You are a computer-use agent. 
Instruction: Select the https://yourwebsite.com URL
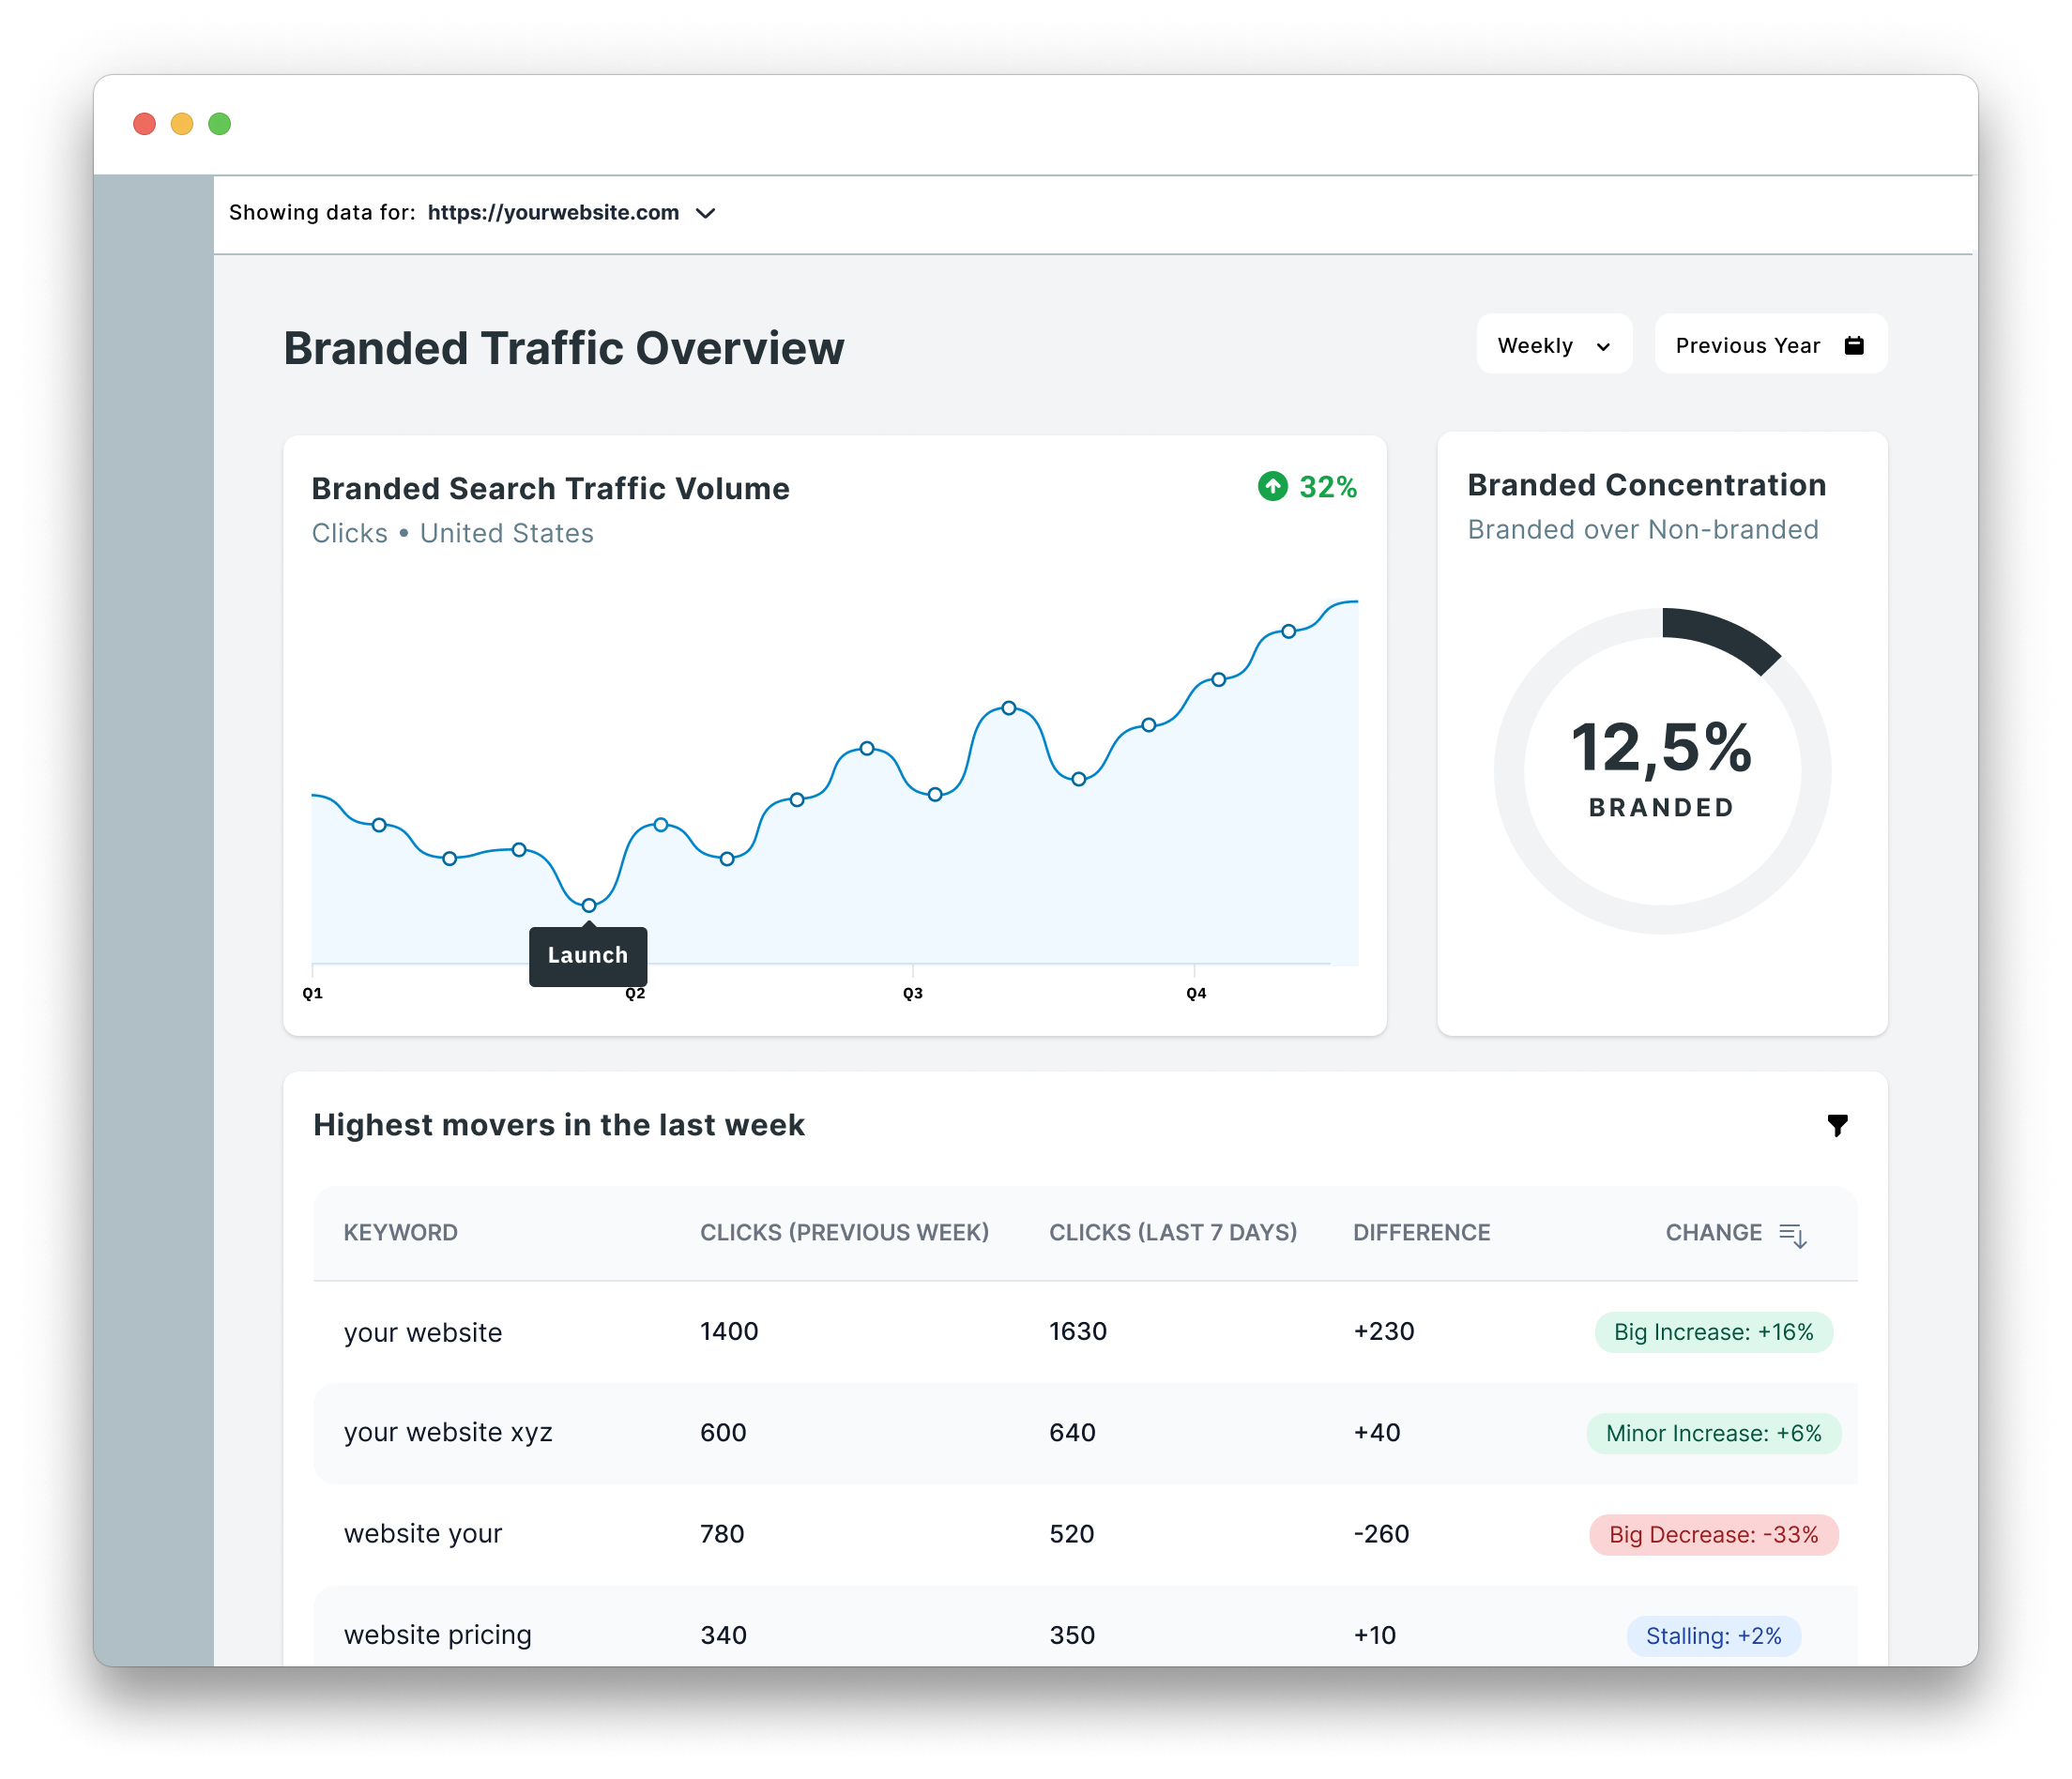pyautogui.click(x=553, y=212)
